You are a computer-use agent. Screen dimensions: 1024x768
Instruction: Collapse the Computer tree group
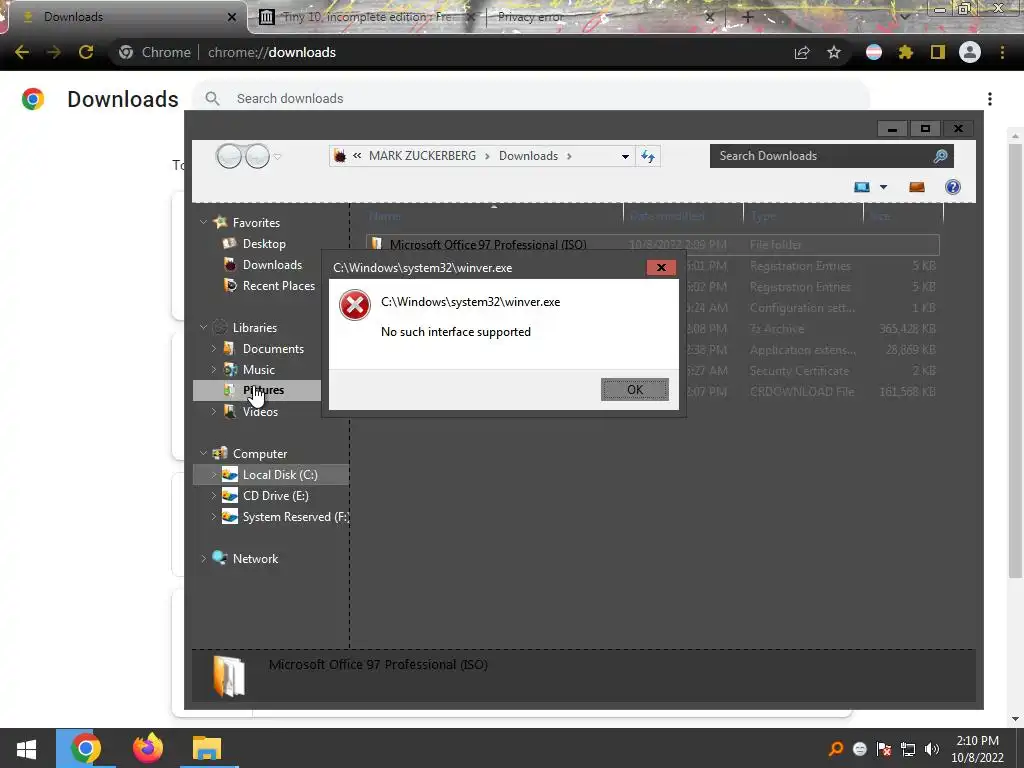(203, 453)
